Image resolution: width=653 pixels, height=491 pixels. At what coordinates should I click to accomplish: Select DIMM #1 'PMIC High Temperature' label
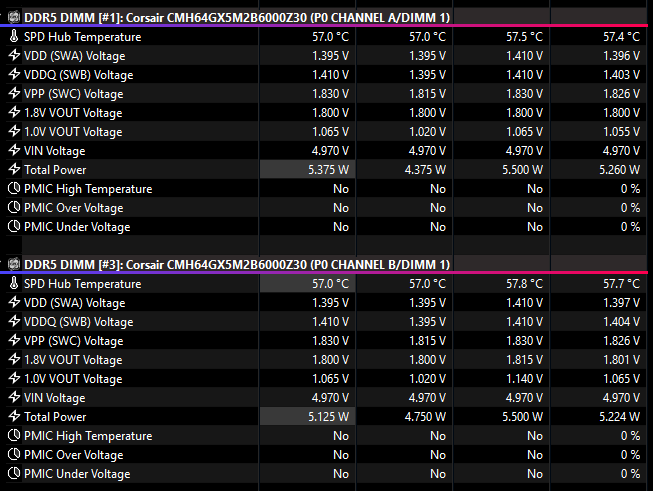tap(88, 189)
